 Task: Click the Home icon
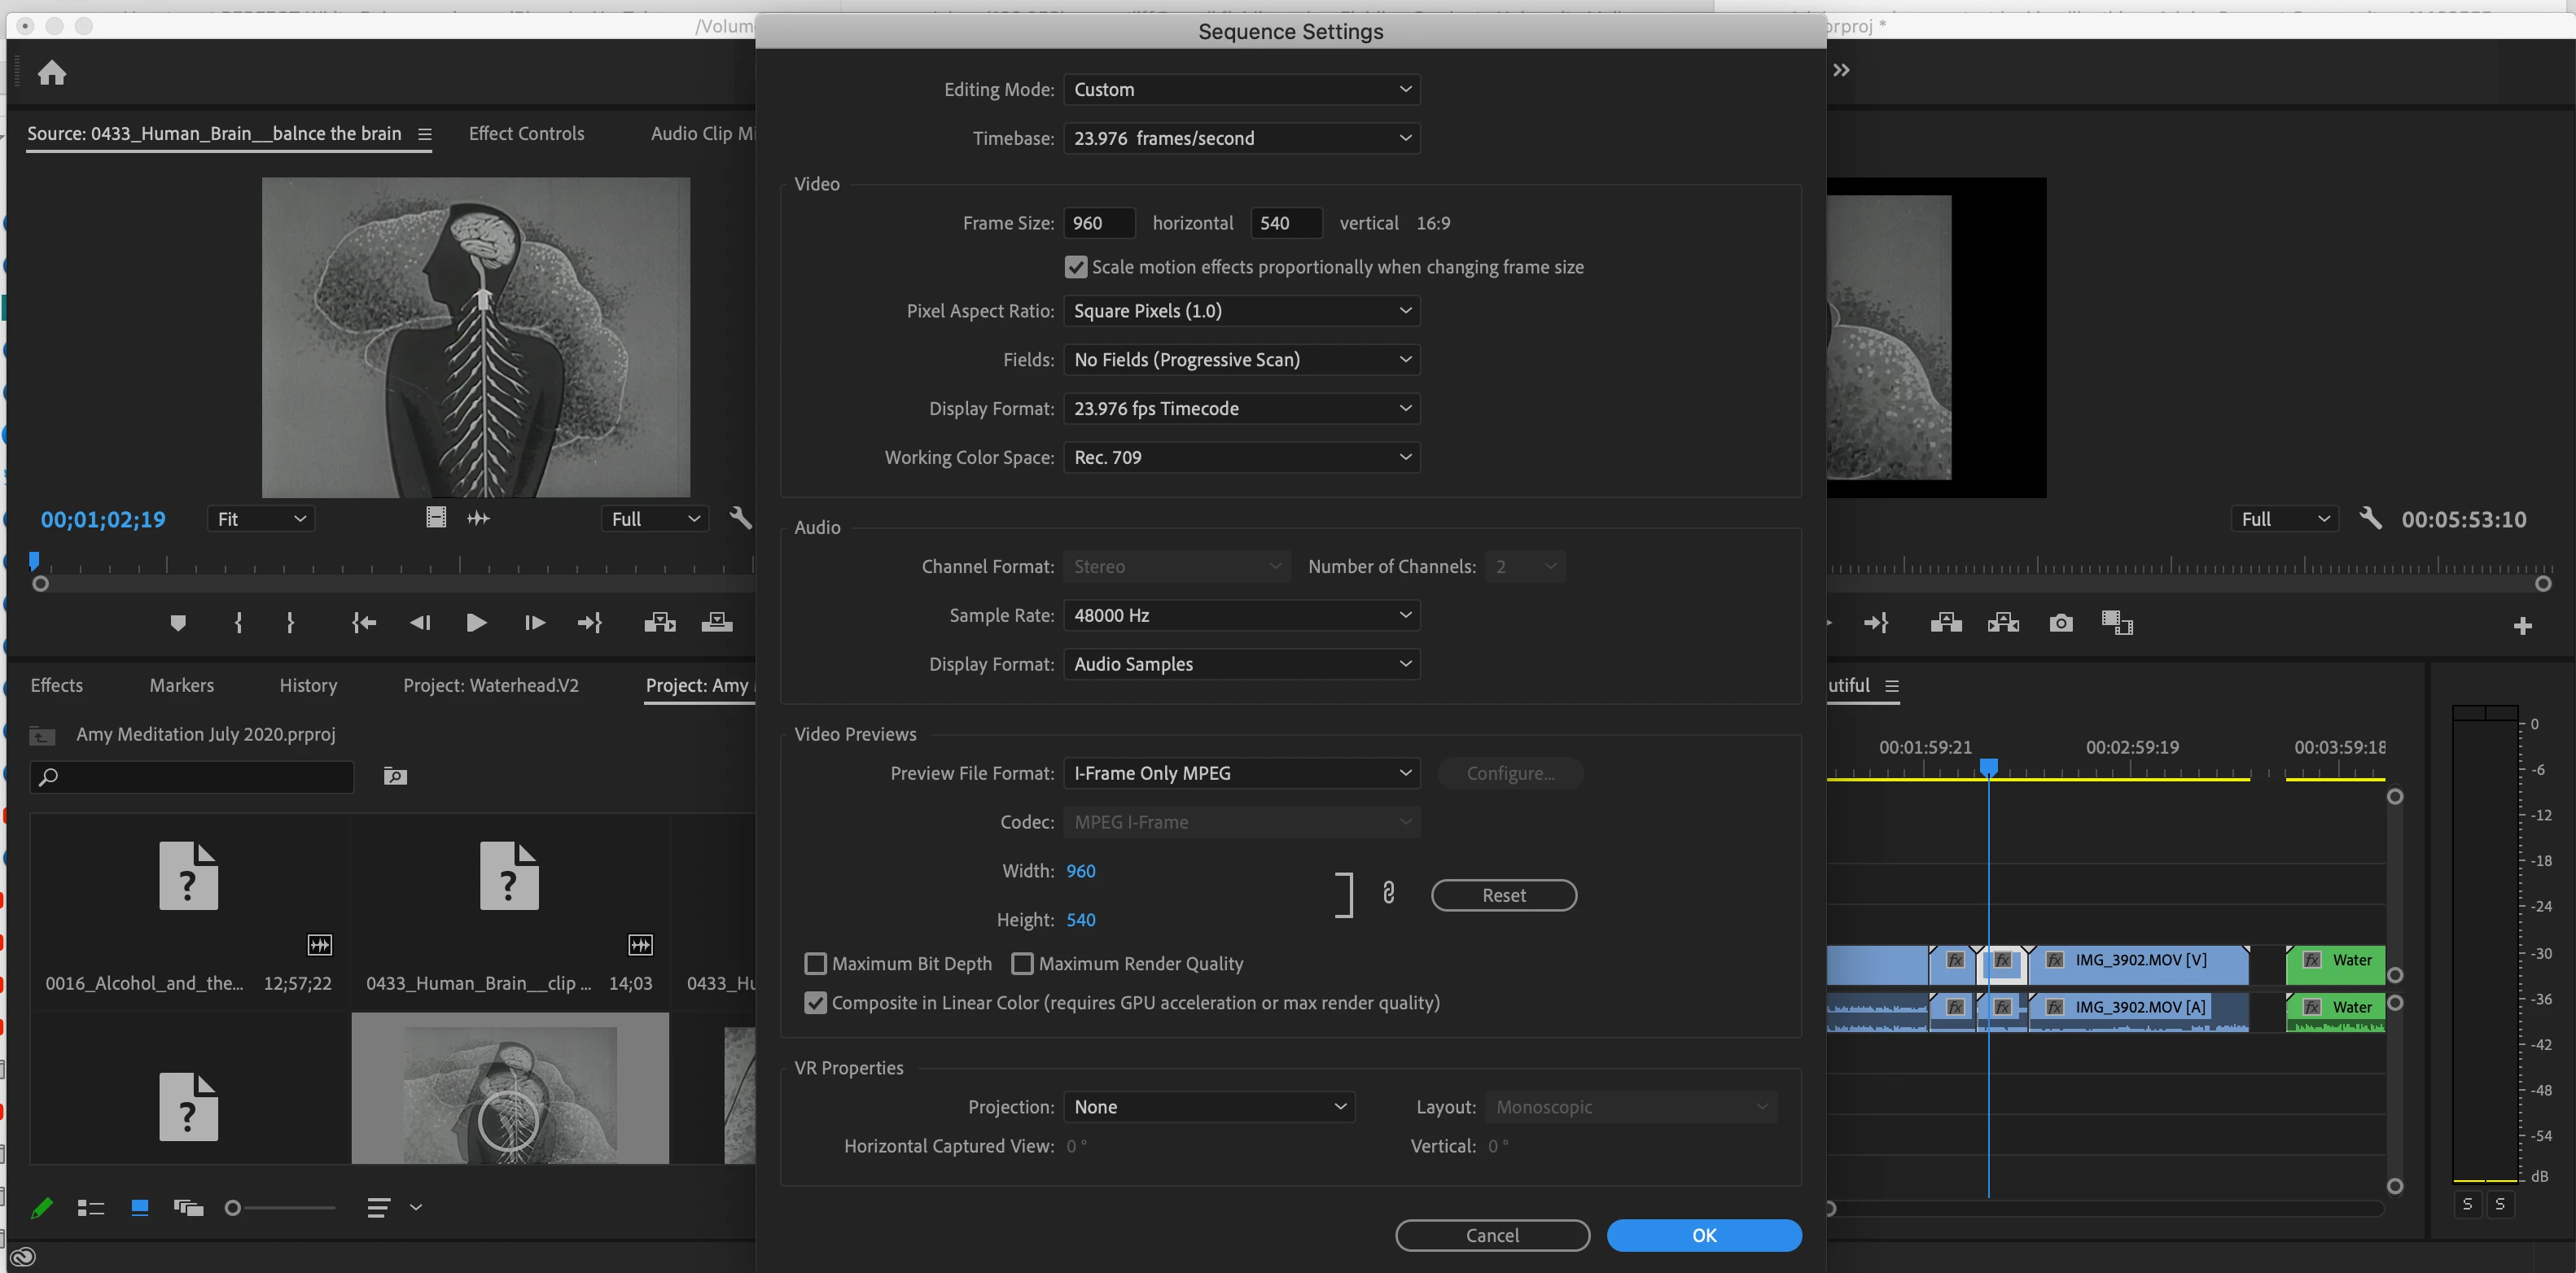point(52,73)
